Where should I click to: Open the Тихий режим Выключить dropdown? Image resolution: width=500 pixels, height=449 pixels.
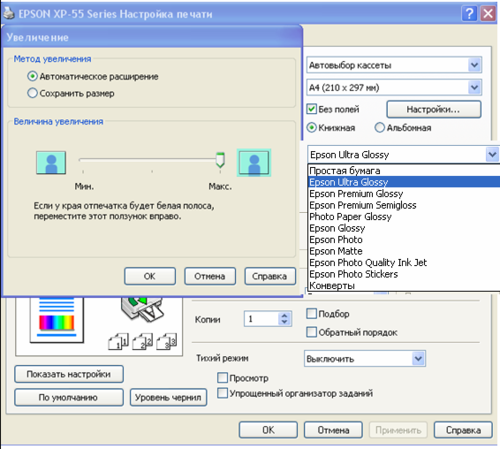coord(365,359)
